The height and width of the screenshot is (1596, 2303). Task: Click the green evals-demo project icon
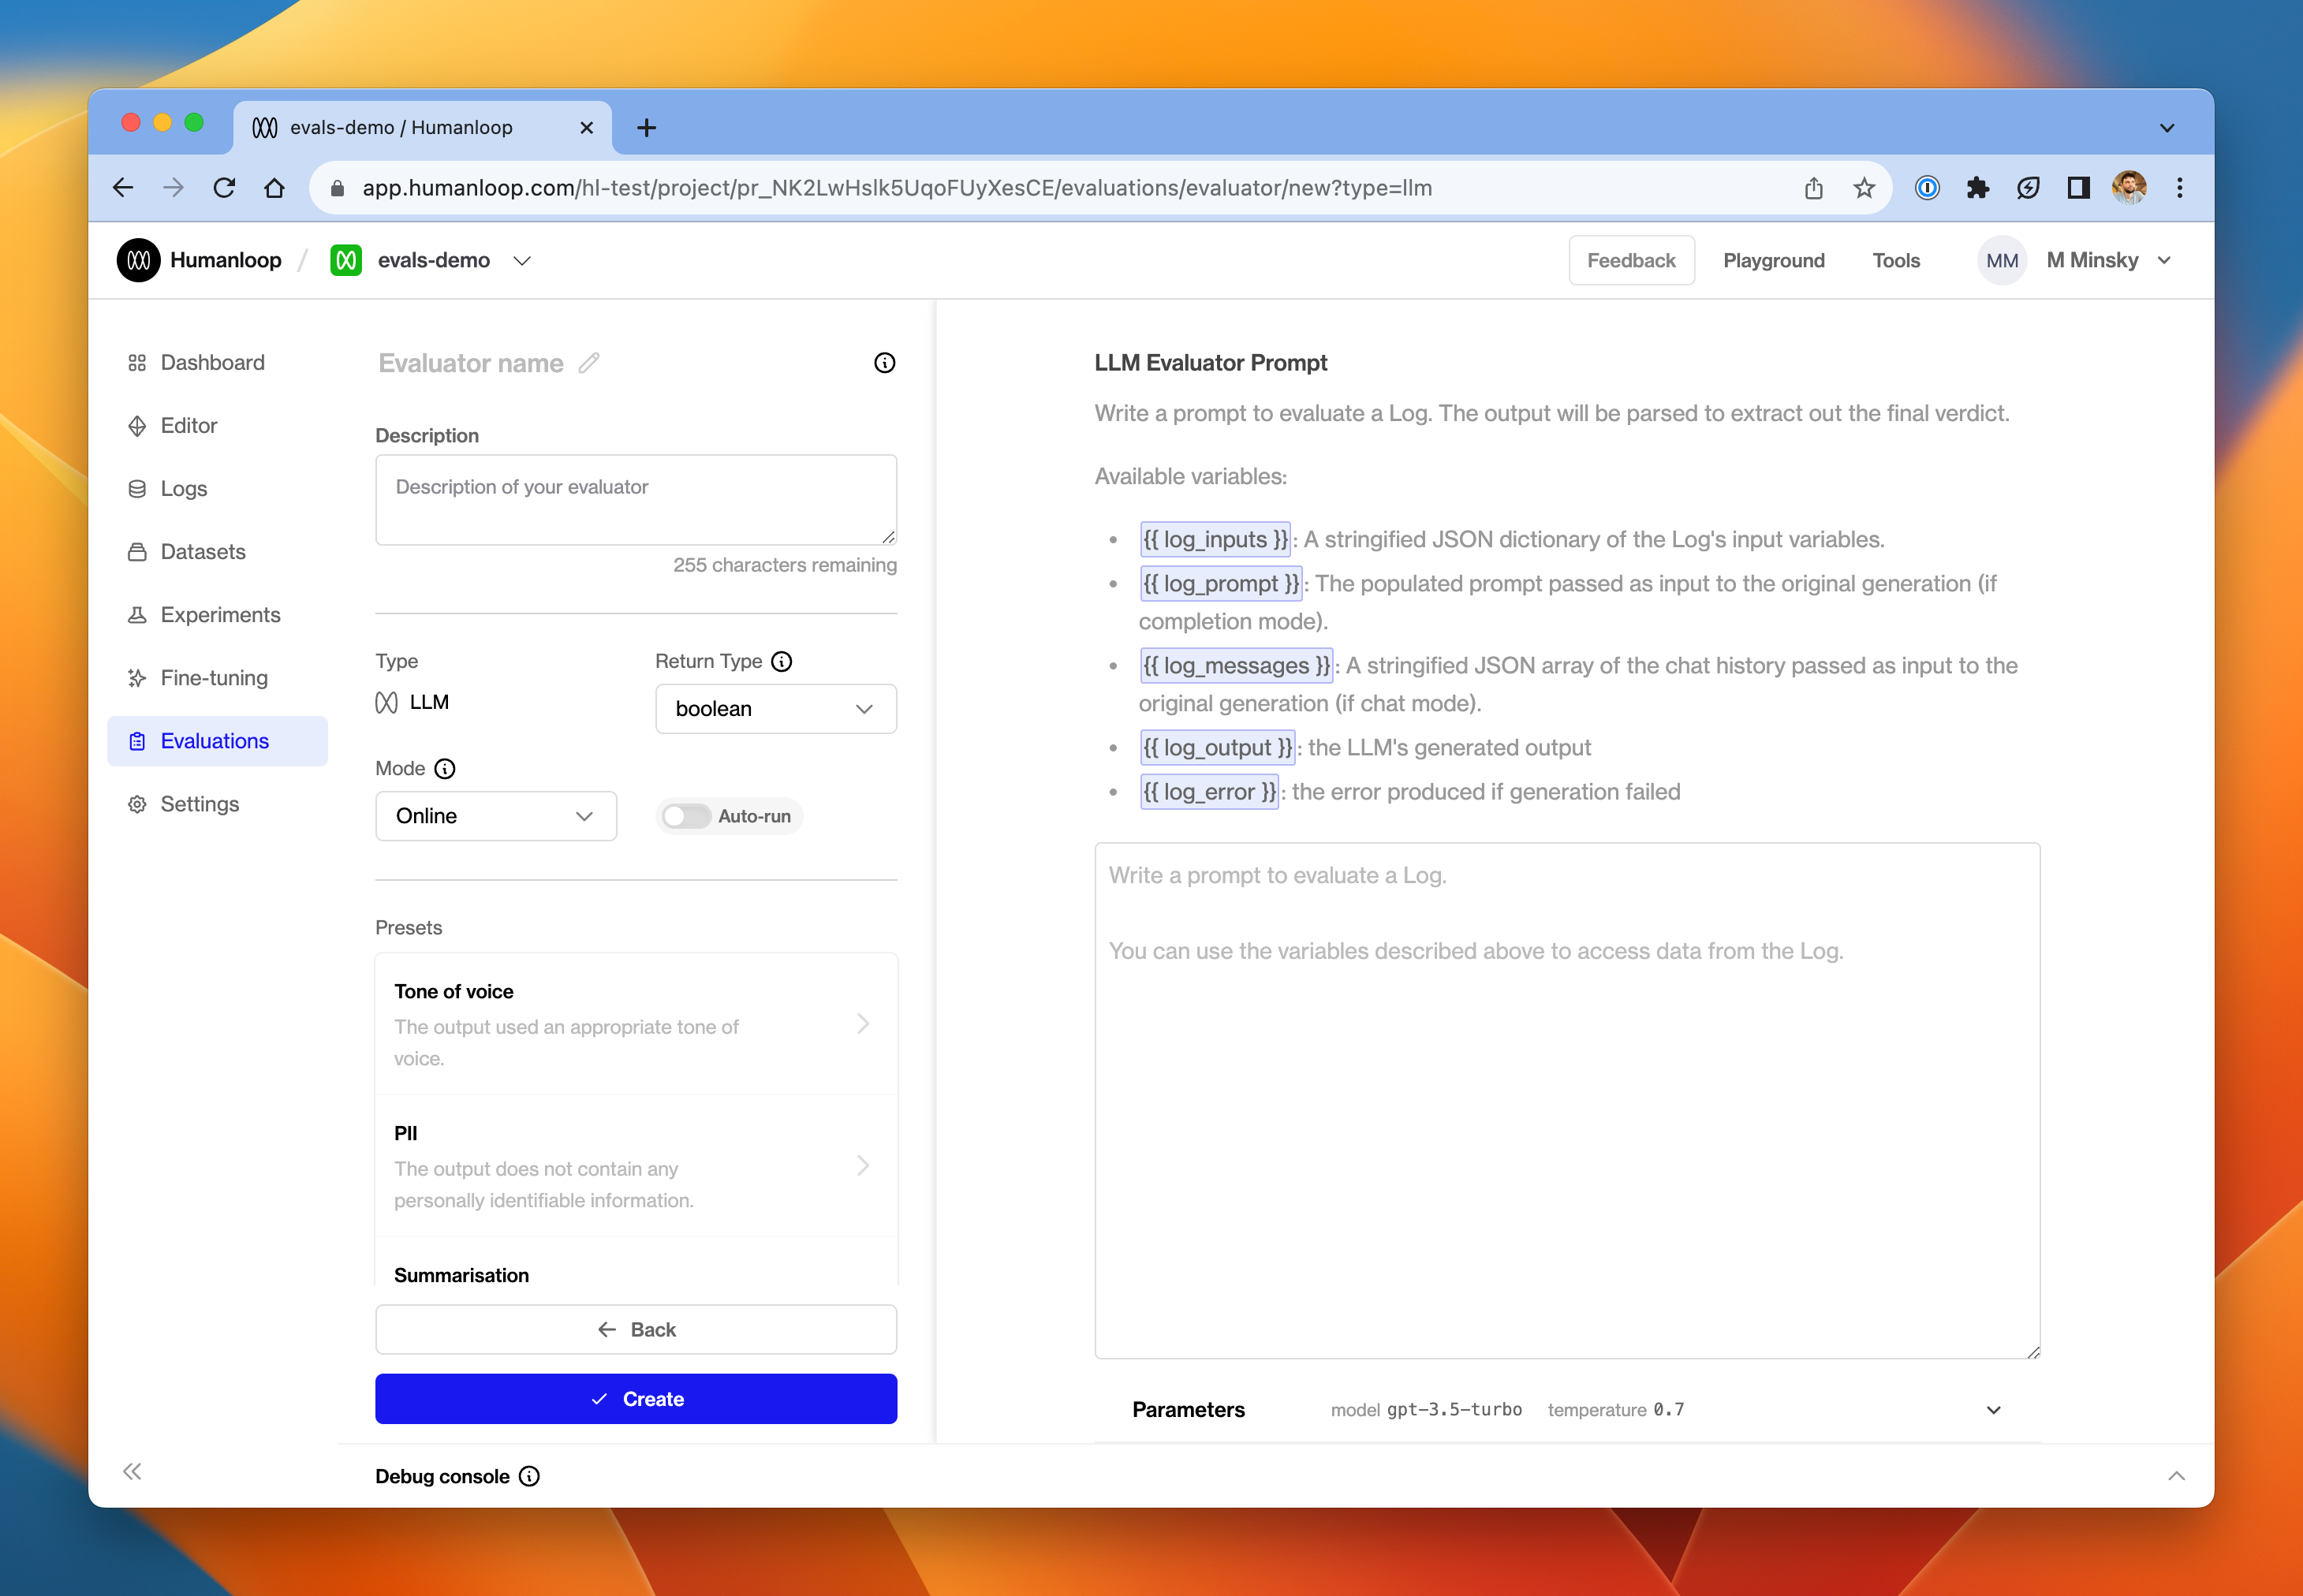pyautogui.click(x=346, y=260)
